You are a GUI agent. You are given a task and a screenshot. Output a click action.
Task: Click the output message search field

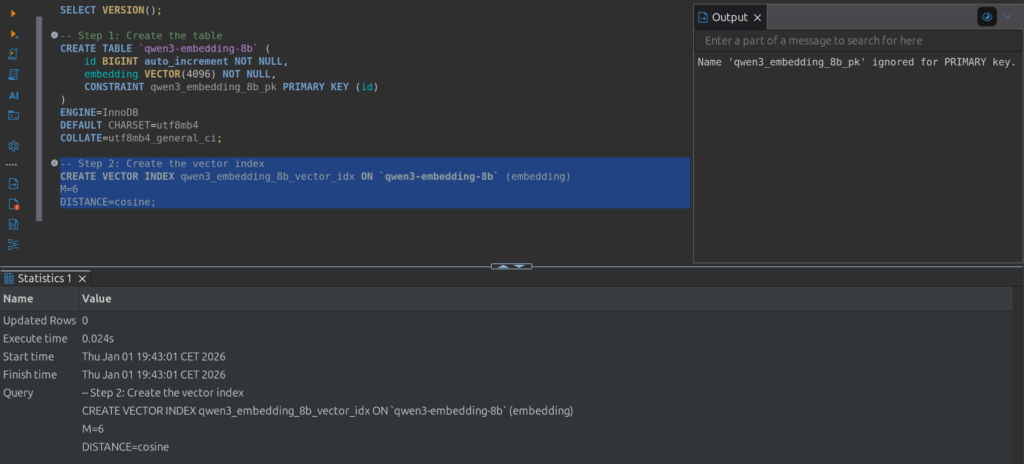coord(855,41)
